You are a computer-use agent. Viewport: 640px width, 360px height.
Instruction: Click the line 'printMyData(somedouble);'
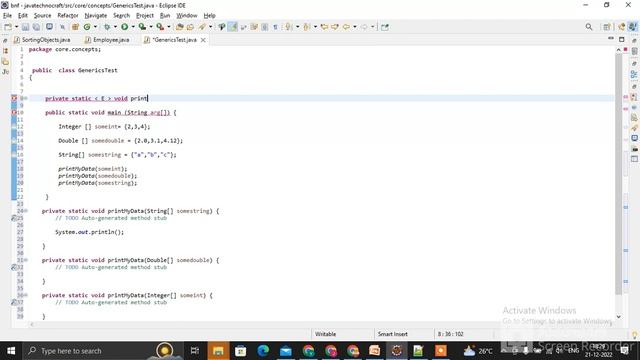(x=98, y=176)
